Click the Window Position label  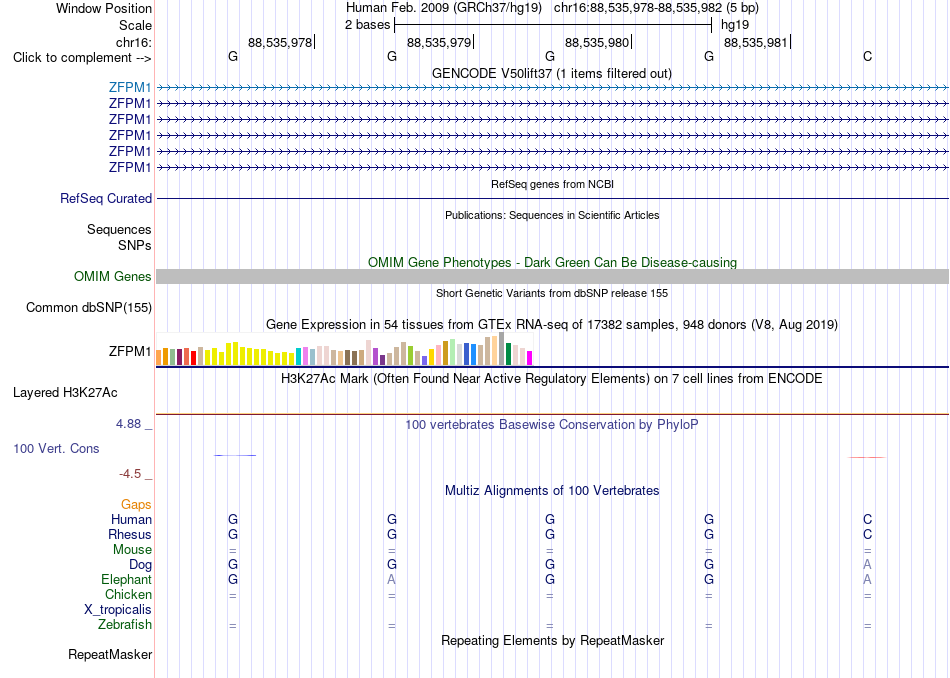click(104, 8)
